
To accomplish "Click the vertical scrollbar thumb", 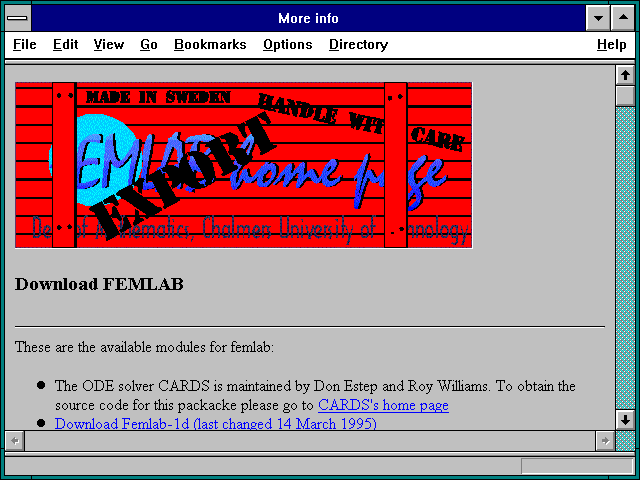I will (x=625, y=96).
